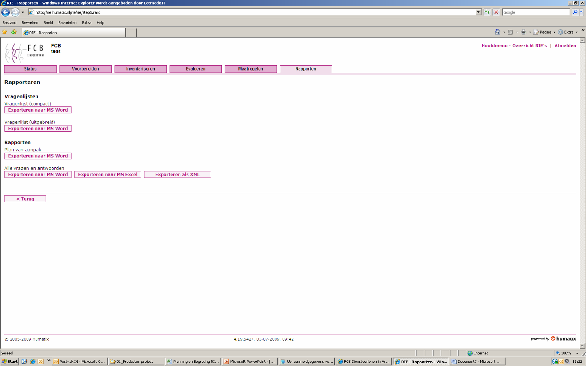Refresh the page with the green arrows icon
The image size is (586, 366).
(x=487, y=12)
